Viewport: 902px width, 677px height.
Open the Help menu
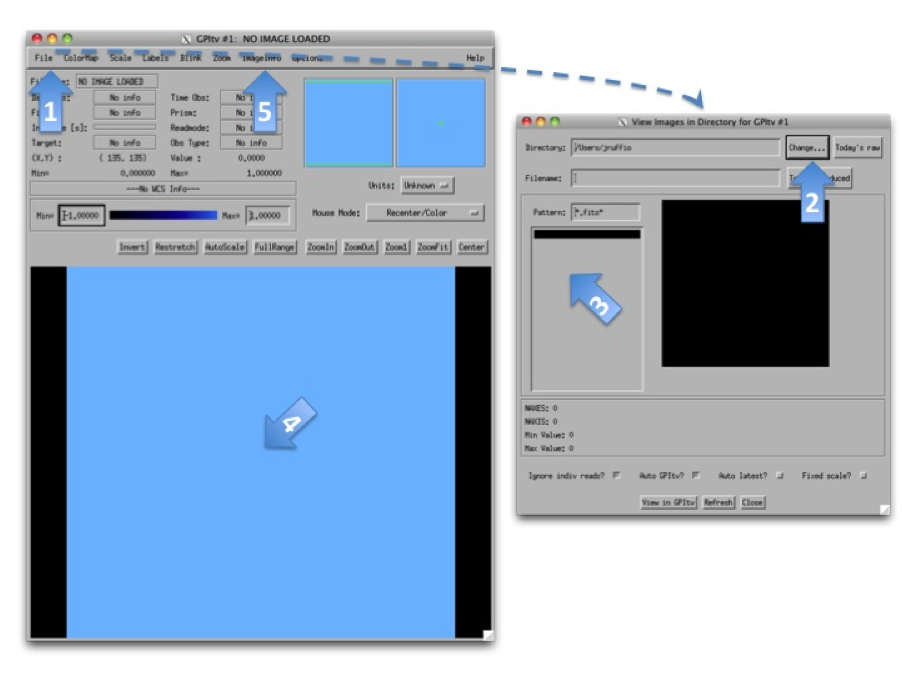[475, 58]
